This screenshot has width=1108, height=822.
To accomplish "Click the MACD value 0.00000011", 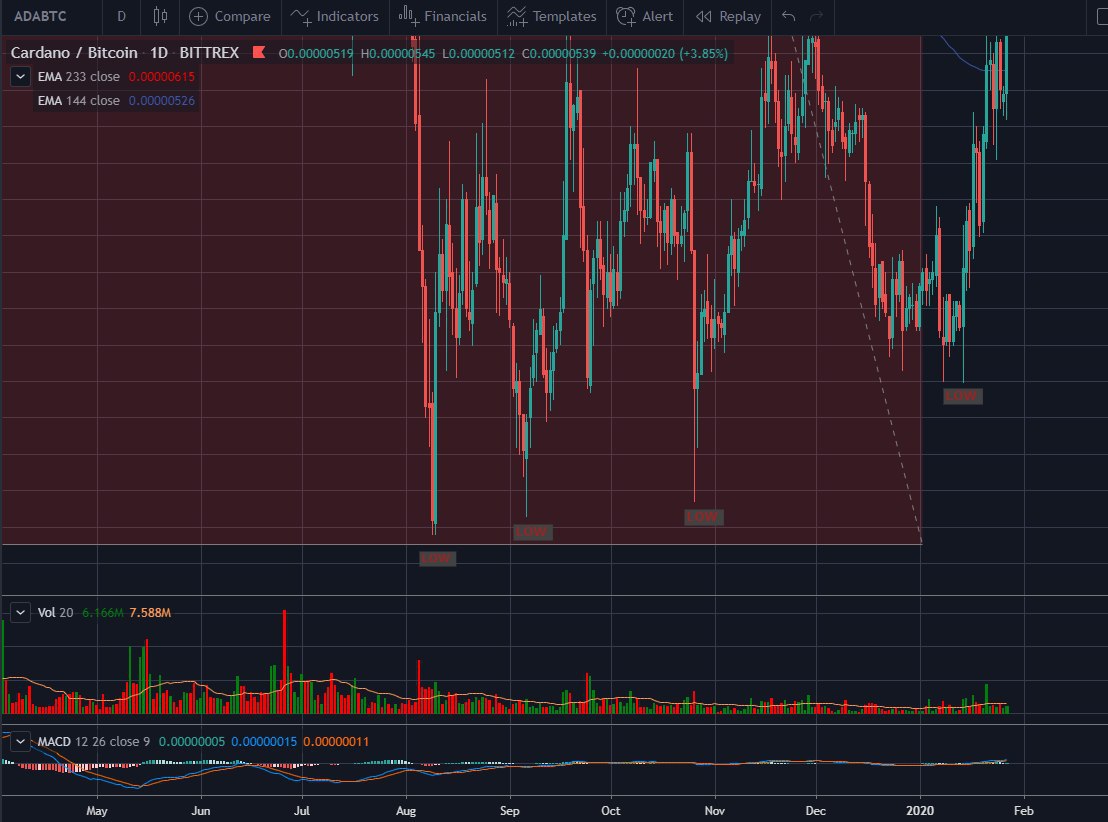I will pyautogui.click(x=336, y=741).
